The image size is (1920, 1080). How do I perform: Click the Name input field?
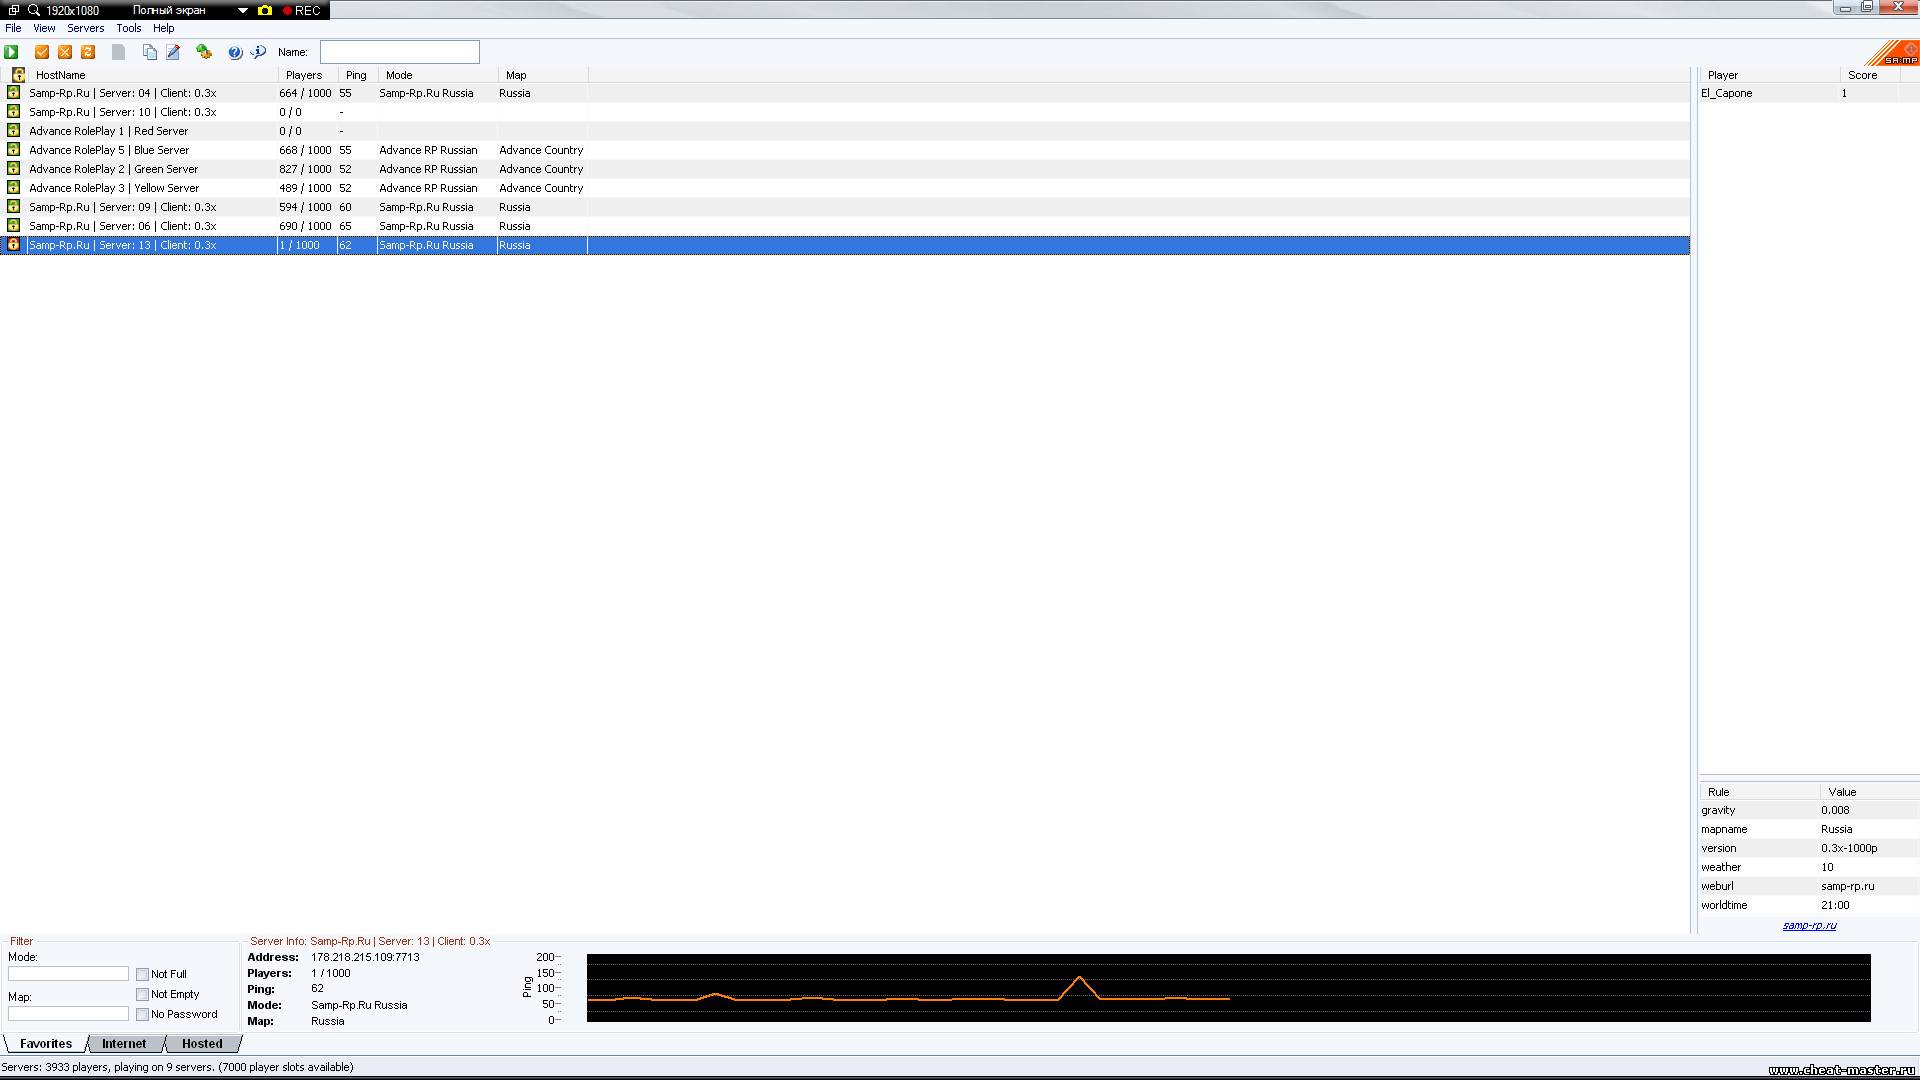(399, 52)
